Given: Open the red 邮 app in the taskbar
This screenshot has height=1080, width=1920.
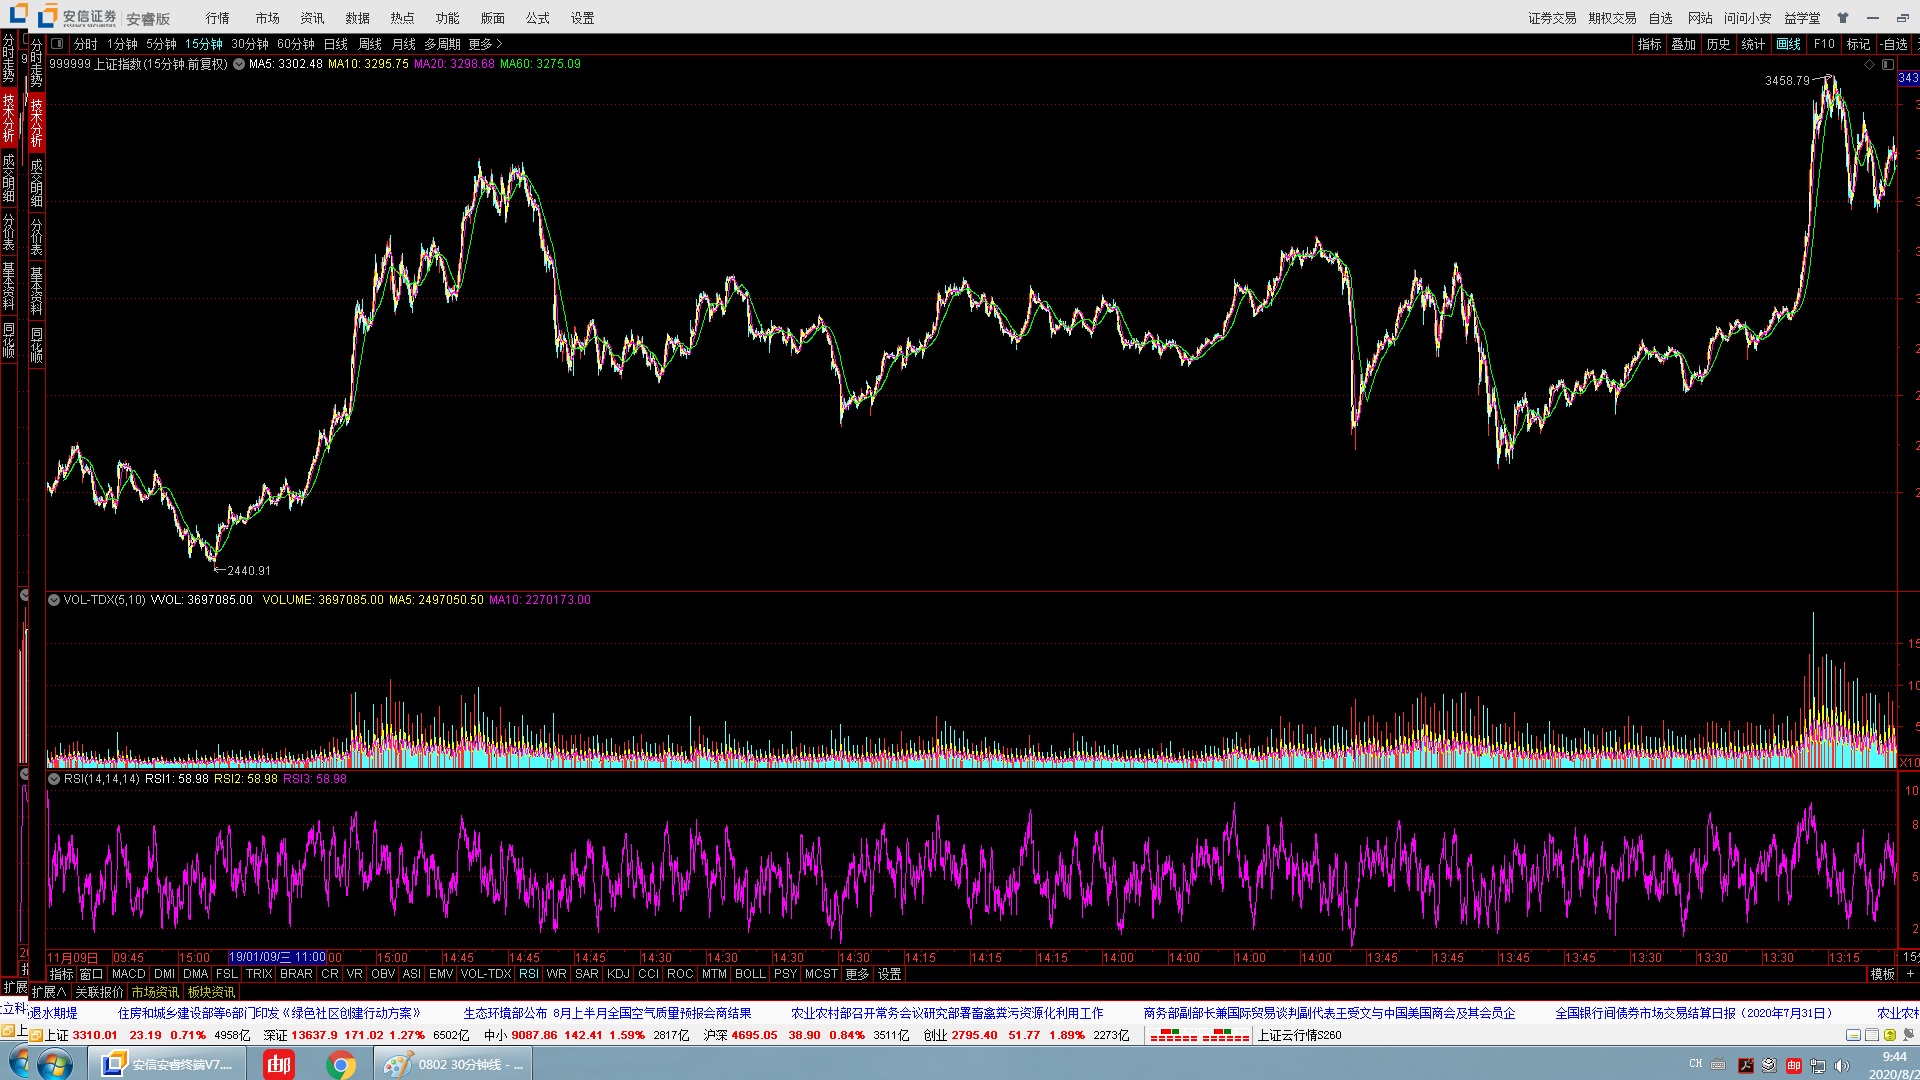Looking at the screenshot, I should click(278, 1064).
